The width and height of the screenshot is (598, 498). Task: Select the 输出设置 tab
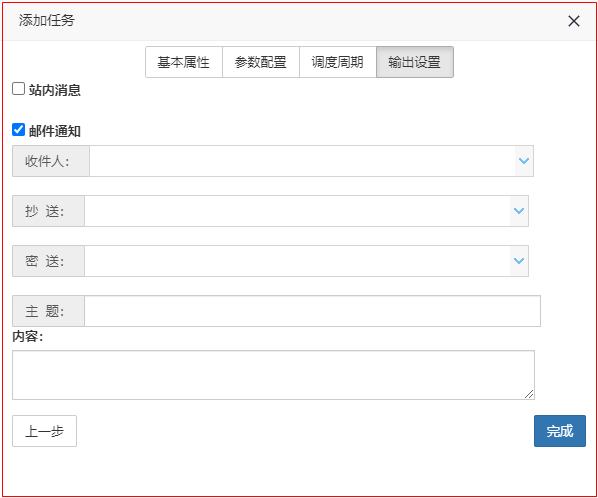tap(415, 62)
